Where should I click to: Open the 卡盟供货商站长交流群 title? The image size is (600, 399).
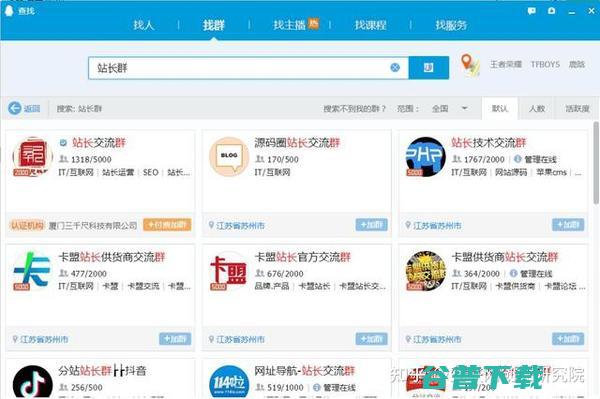[x=505, y=257]
